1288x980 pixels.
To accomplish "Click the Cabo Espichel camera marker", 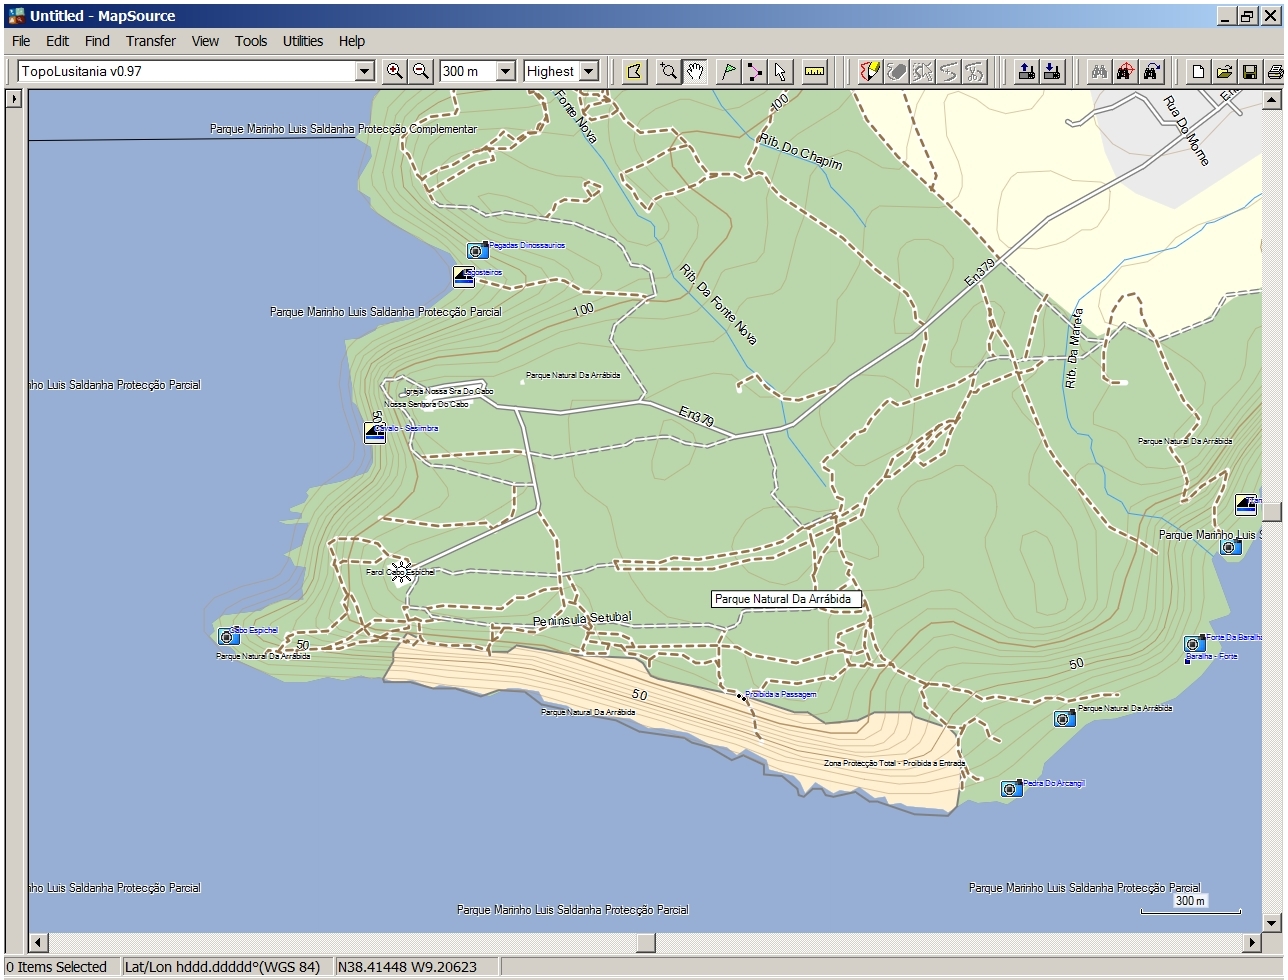I will (x=228, y=636).
